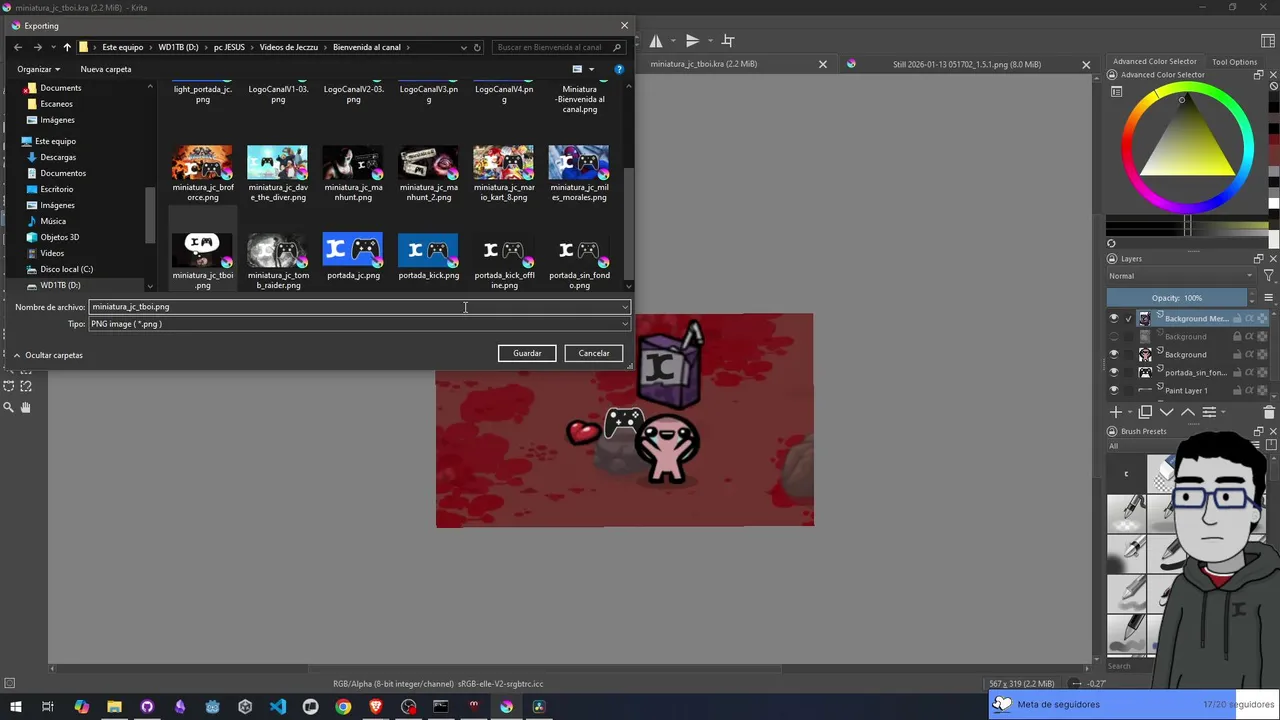Move layer down in the stack
Screen dimensions: 1280x720
click(x=1166, y=412)
